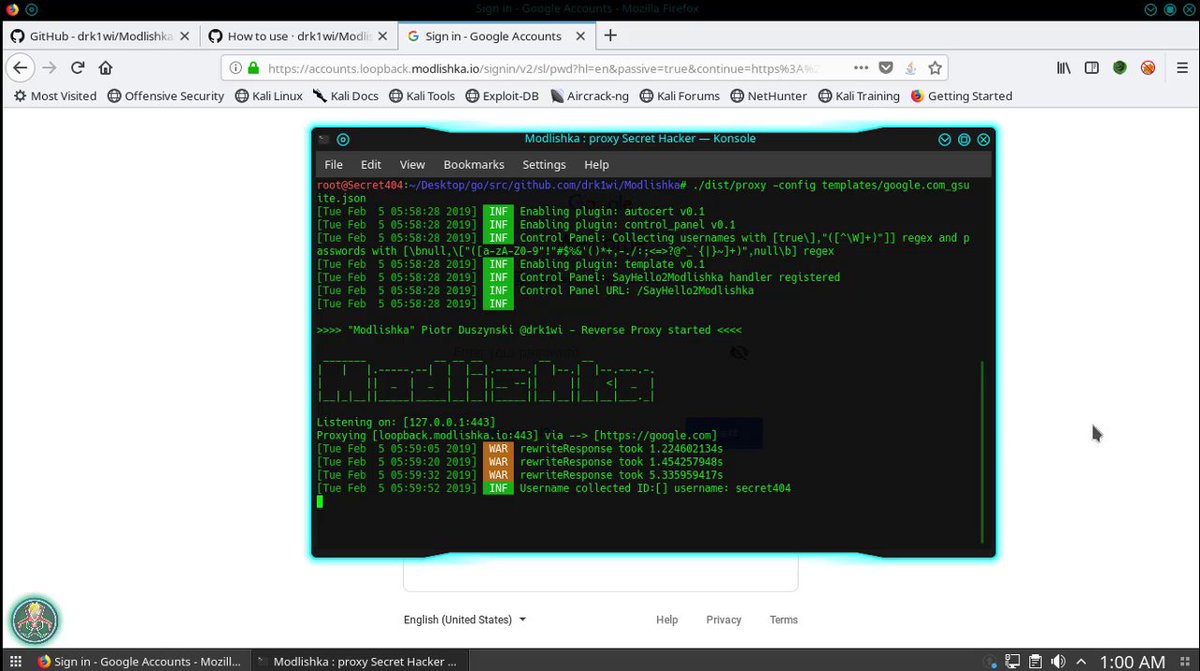Click 'Control Panel URL: /SayHello2Modlishka' line
1200x671 pixels.
point(535,290)
